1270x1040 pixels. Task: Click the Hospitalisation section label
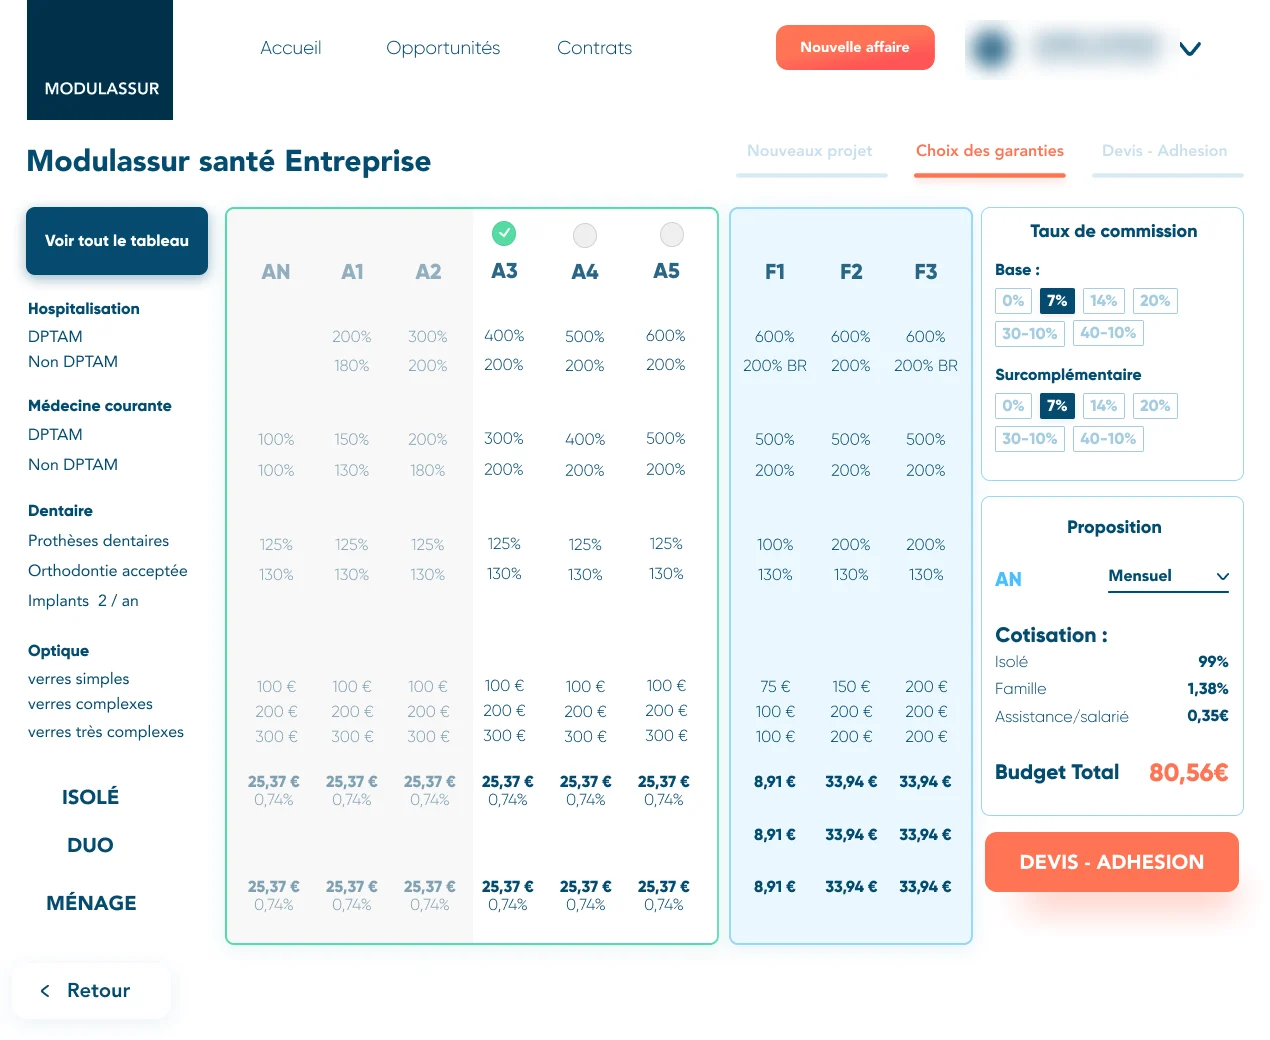[84, 309]
